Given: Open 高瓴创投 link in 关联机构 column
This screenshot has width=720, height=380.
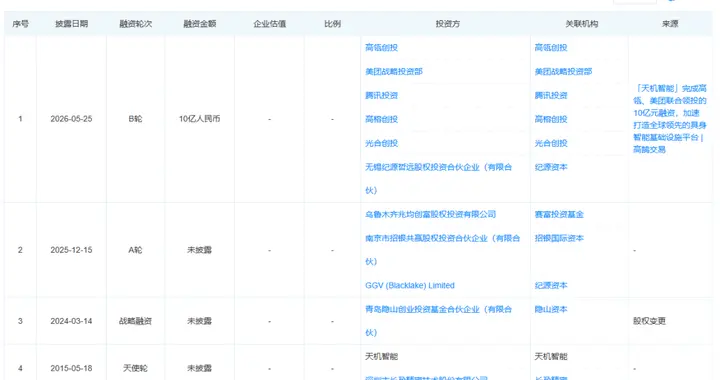Looking at the screenshot, I should tap(551, 48).
